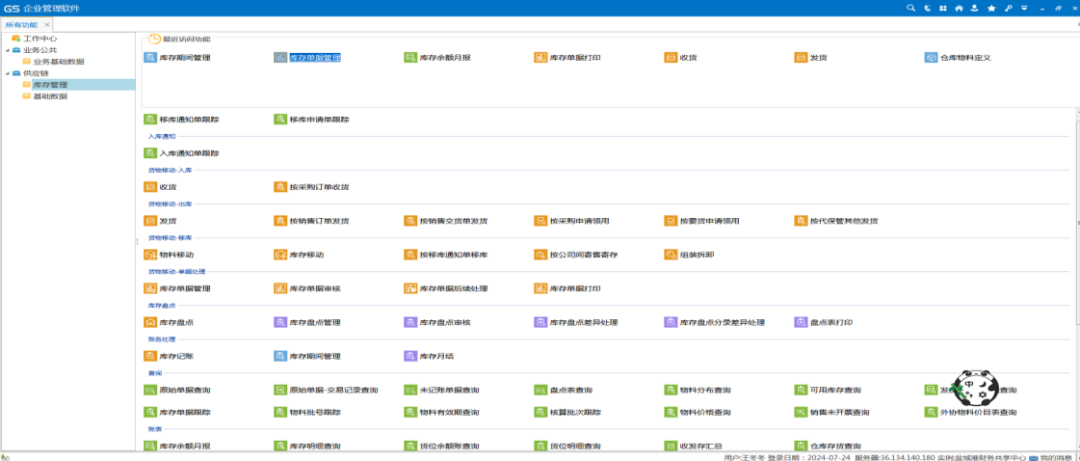Image resolution: width=1080 pixels, height=461 pixels.
Task: Open favorites via the star icon
Action: click(x=991, y=8)
